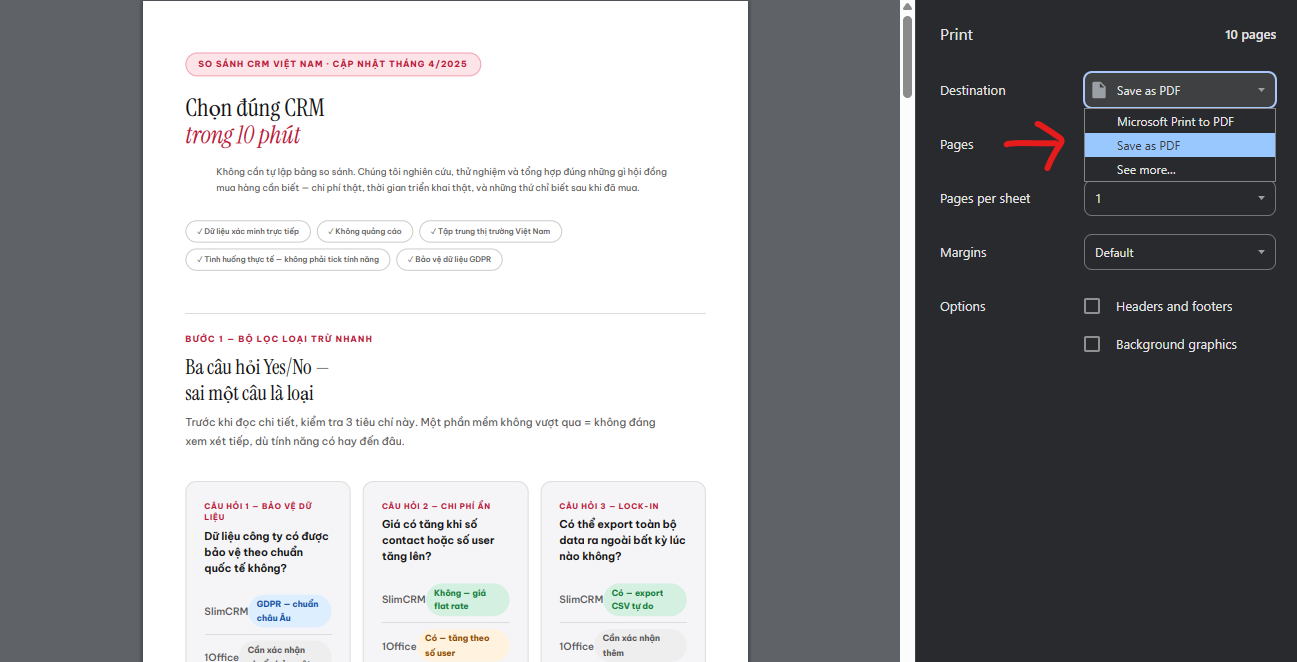The image size is (1297, 662).
Task: Click the "Pages per sheet" label
Action: pyautogui.click(x=985, y=198)
